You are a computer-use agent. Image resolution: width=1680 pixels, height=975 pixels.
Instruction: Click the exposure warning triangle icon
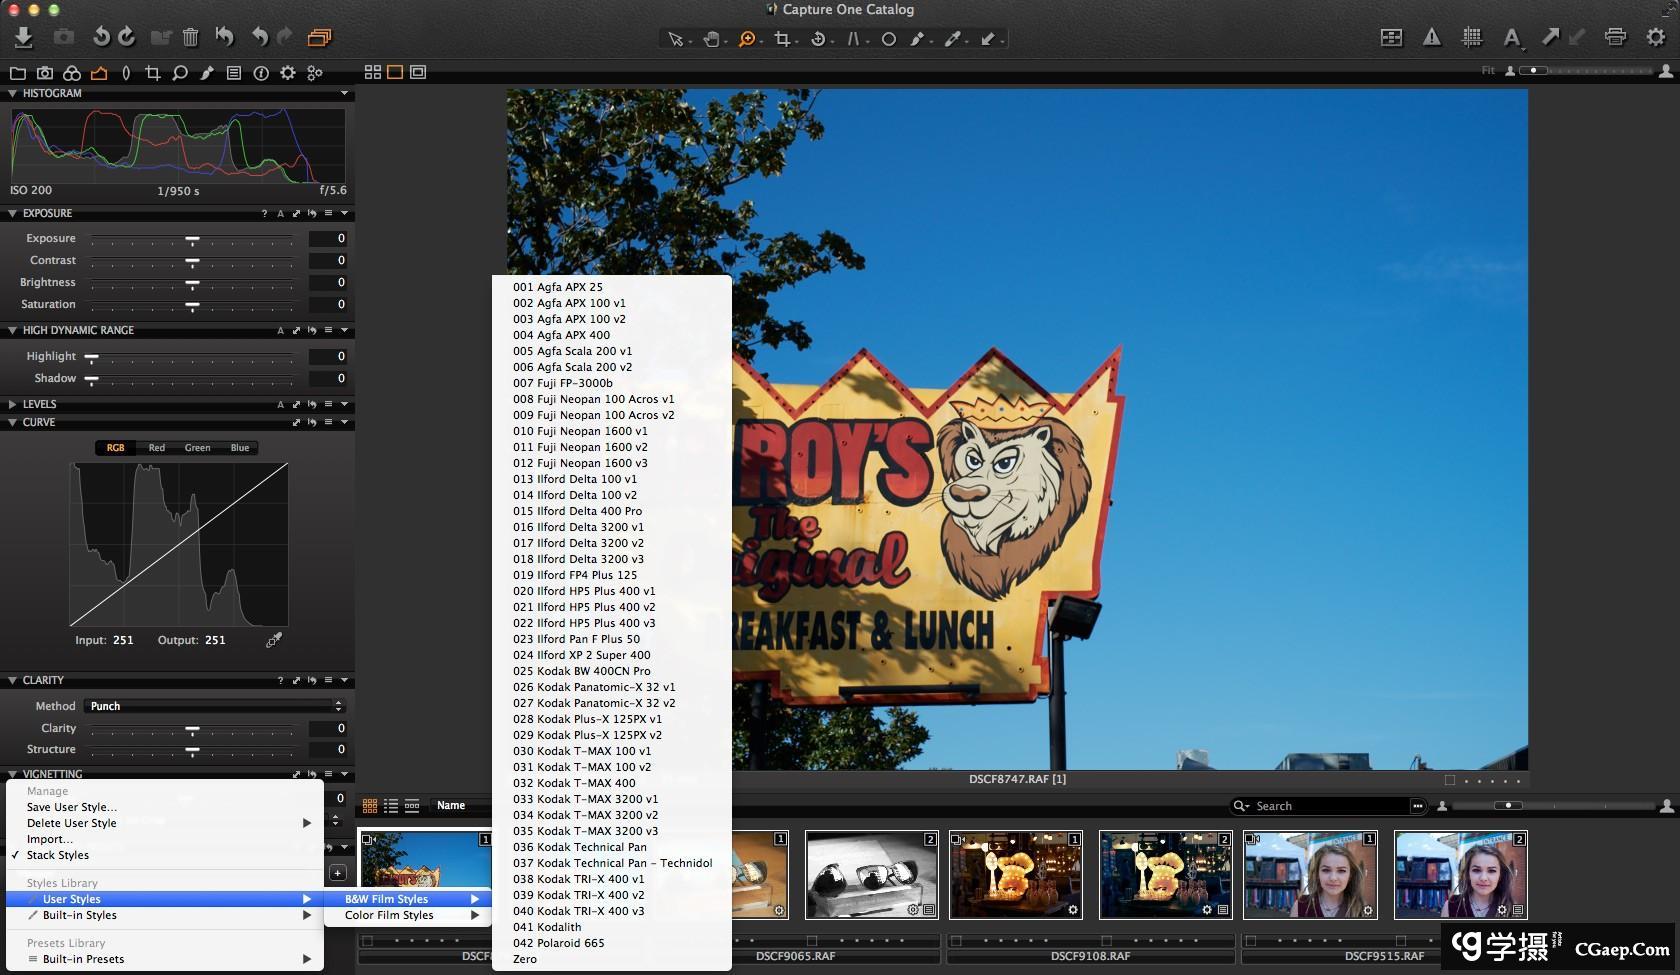coord(1432,37)
